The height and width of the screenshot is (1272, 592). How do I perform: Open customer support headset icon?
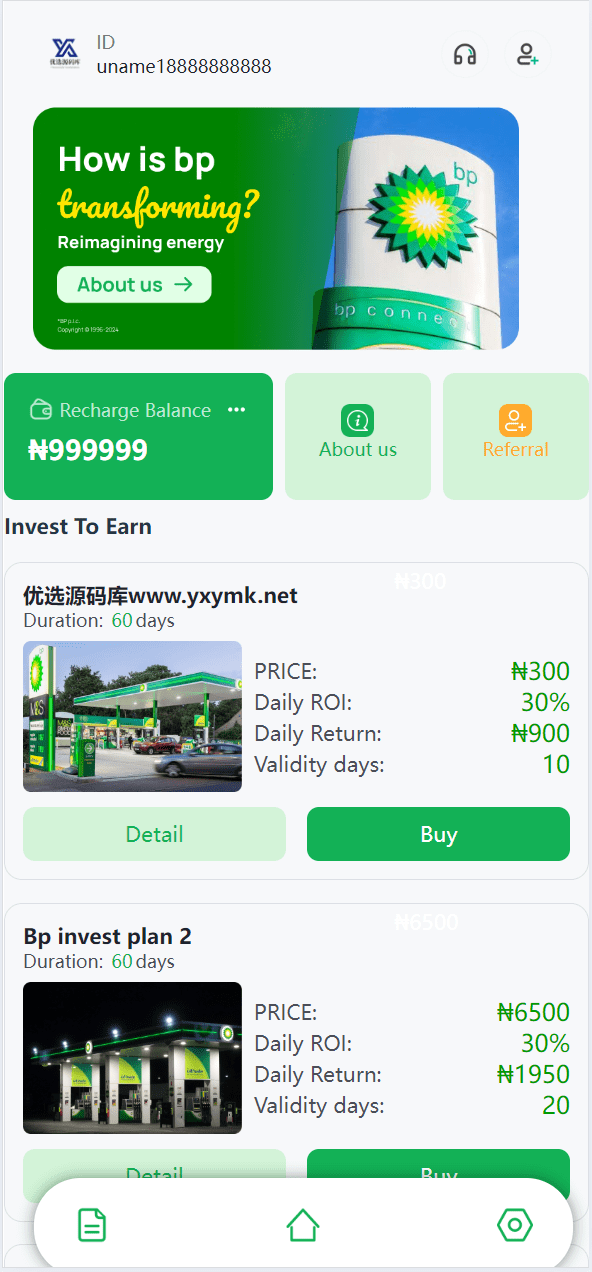[465, 54]
